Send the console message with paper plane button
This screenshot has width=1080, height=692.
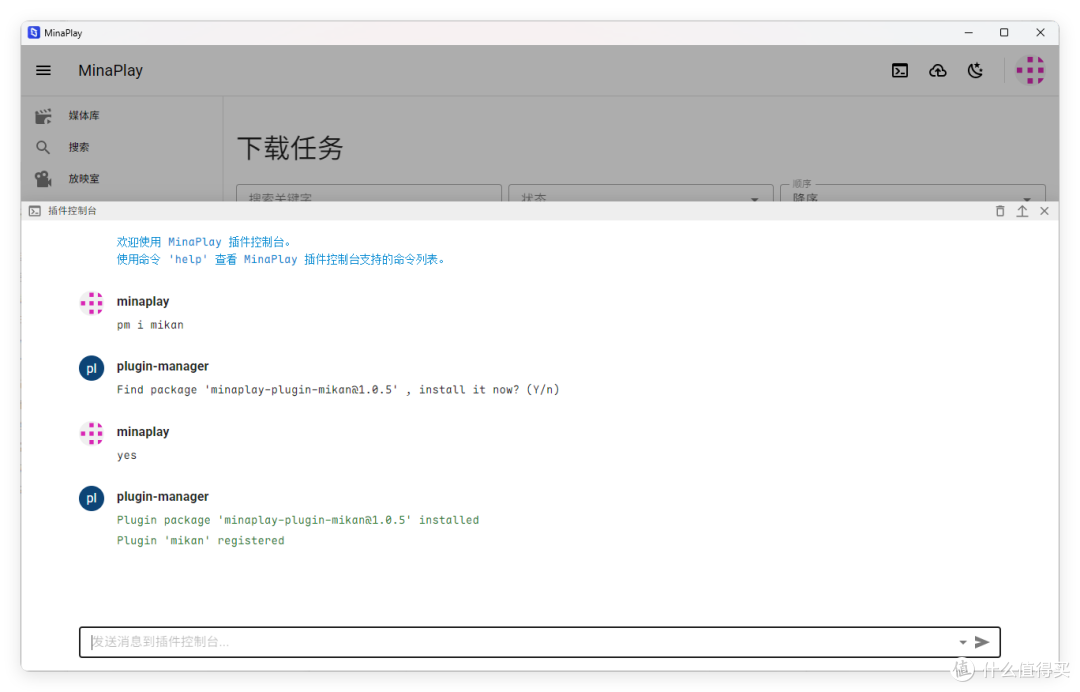click(982, 641)
